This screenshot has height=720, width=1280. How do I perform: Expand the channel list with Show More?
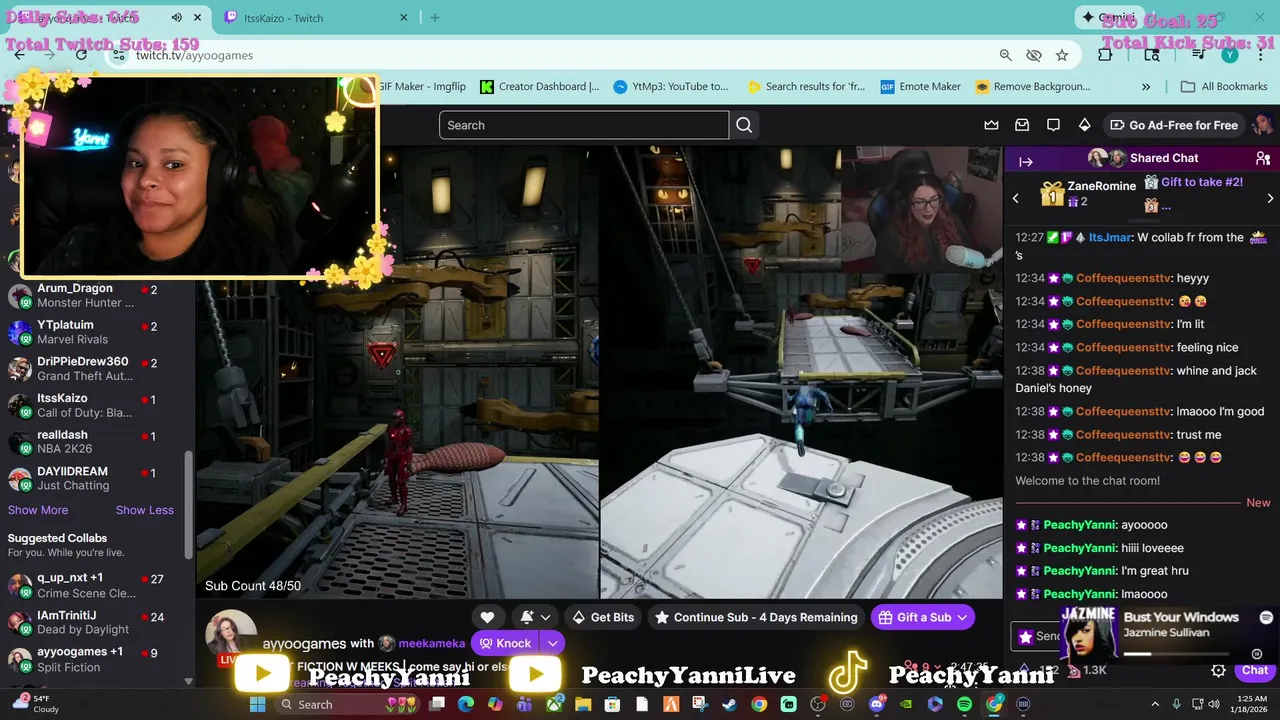[38, 510]
